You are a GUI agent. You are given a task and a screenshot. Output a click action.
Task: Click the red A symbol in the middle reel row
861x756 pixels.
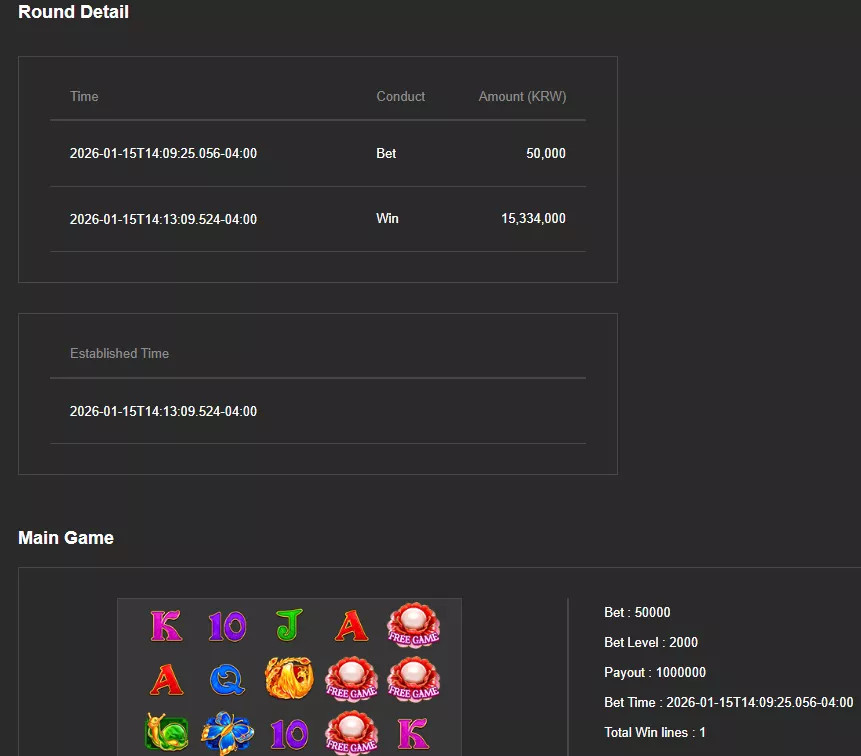pyautogui.click(x=166, y=680)
